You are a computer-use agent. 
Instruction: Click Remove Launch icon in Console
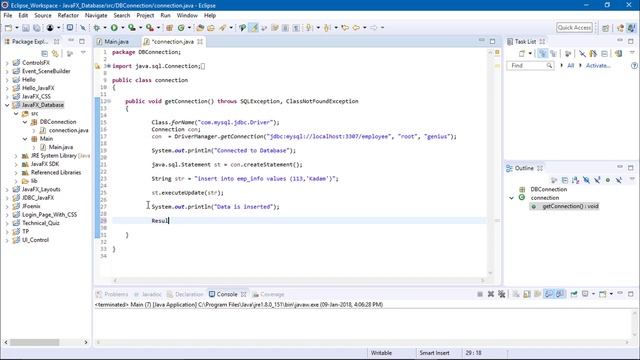click(x=491, y=294)
